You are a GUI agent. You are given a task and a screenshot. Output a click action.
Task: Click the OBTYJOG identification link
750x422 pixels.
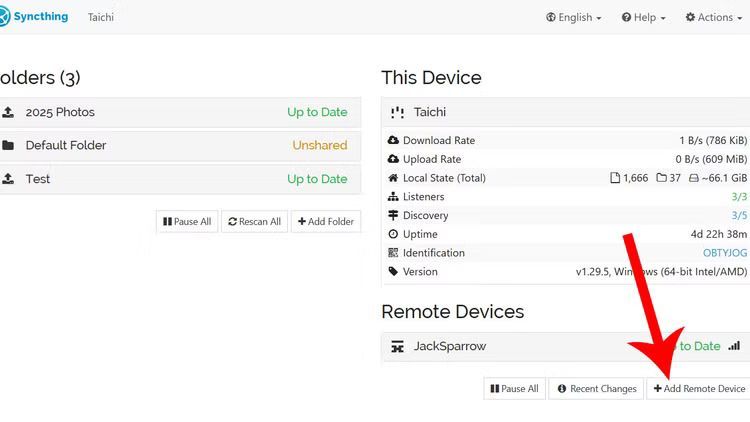pyautogui.click(x=725, y=253)
